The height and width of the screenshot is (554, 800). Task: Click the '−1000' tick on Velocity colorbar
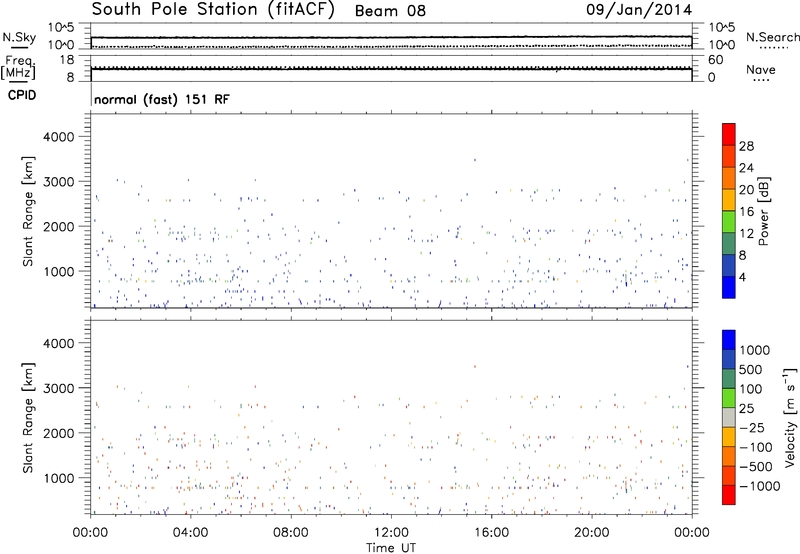[x=759, y=486]
